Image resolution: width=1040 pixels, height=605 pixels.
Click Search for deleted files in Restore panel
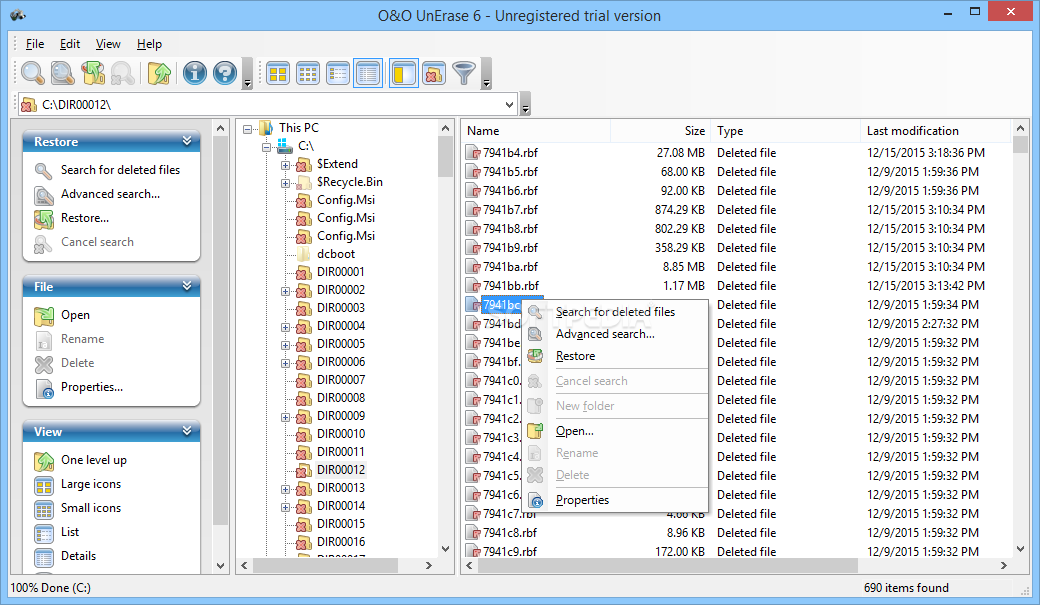pyautogui.click(x=120, y=170)
